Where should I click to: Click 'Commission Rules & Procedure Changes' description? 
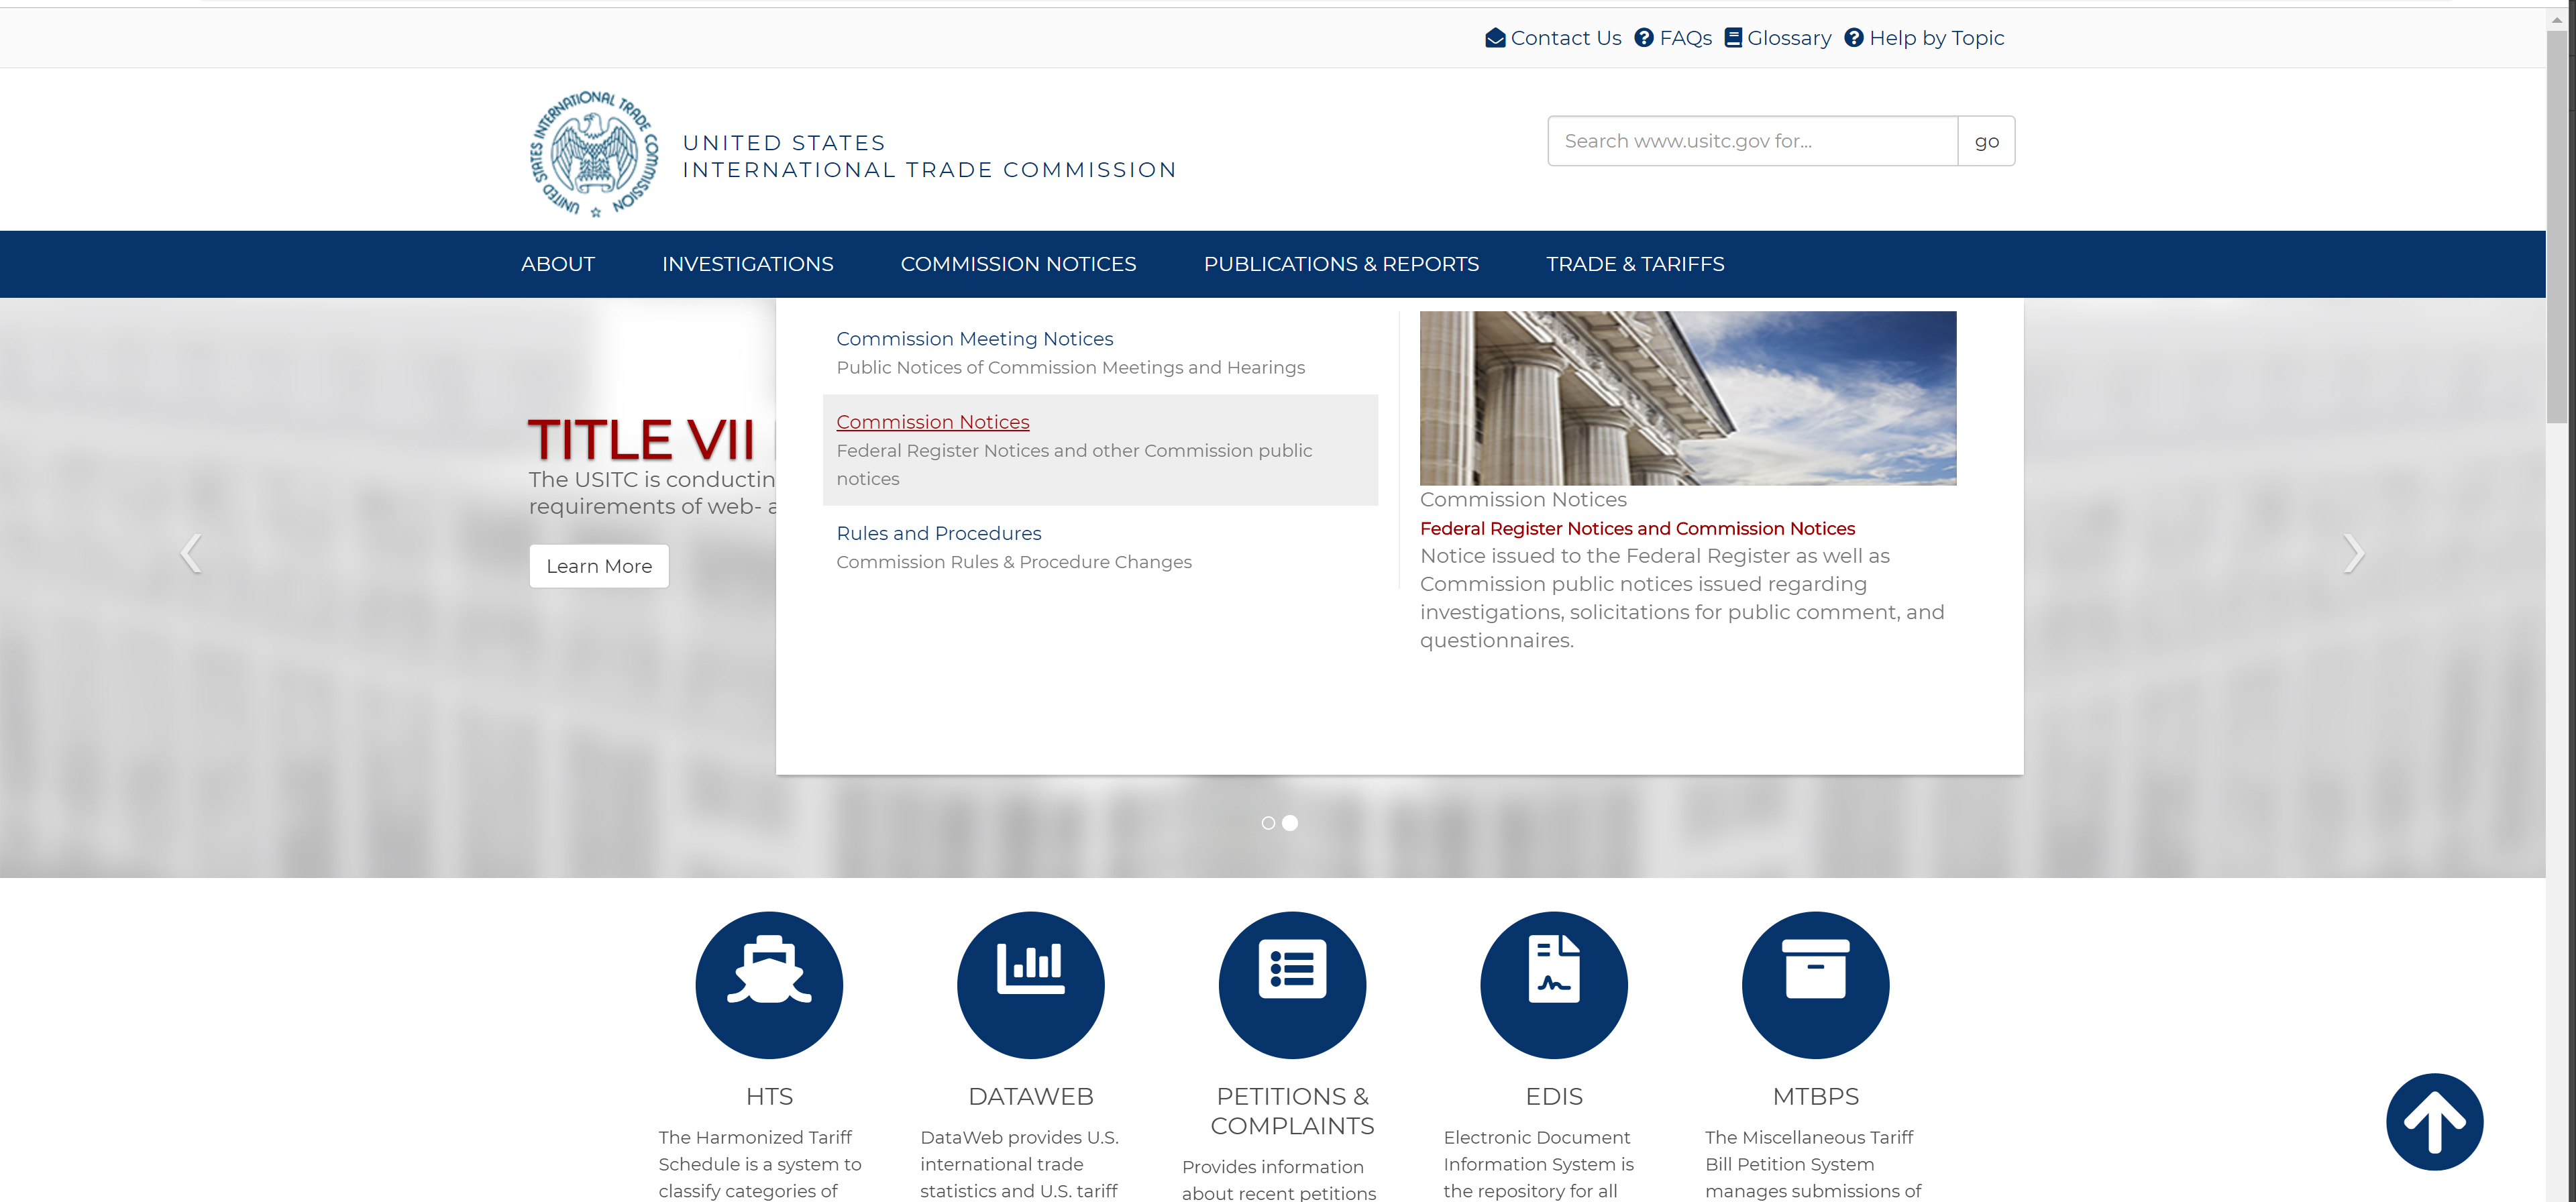[1014, 562]
